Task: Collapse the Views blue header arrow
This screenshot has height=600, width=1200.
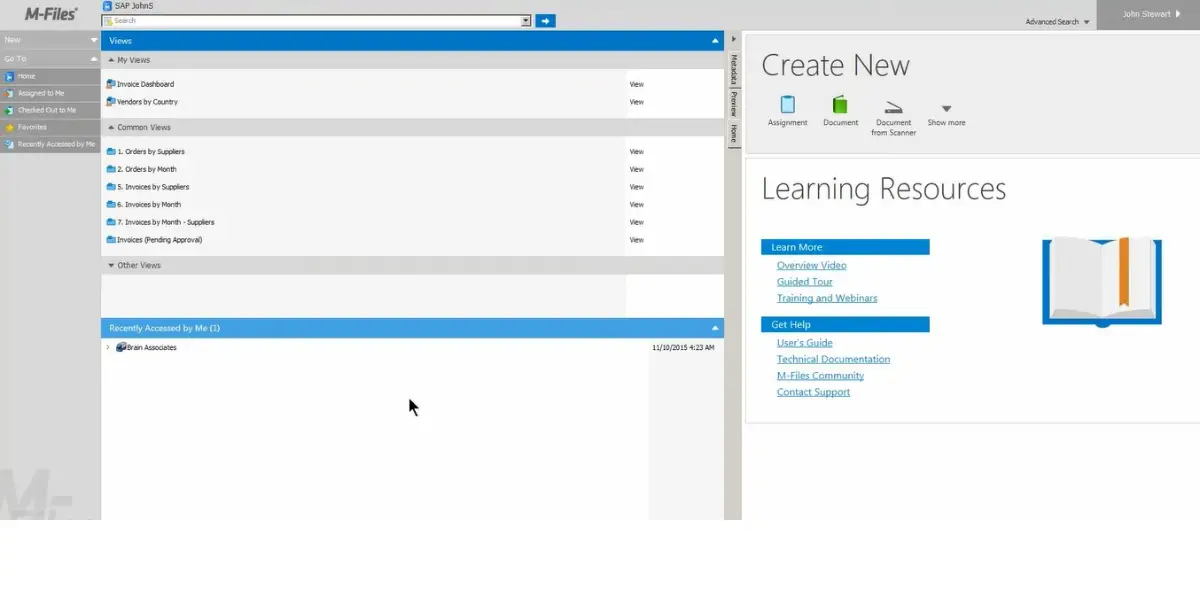Action: point(714,41)
